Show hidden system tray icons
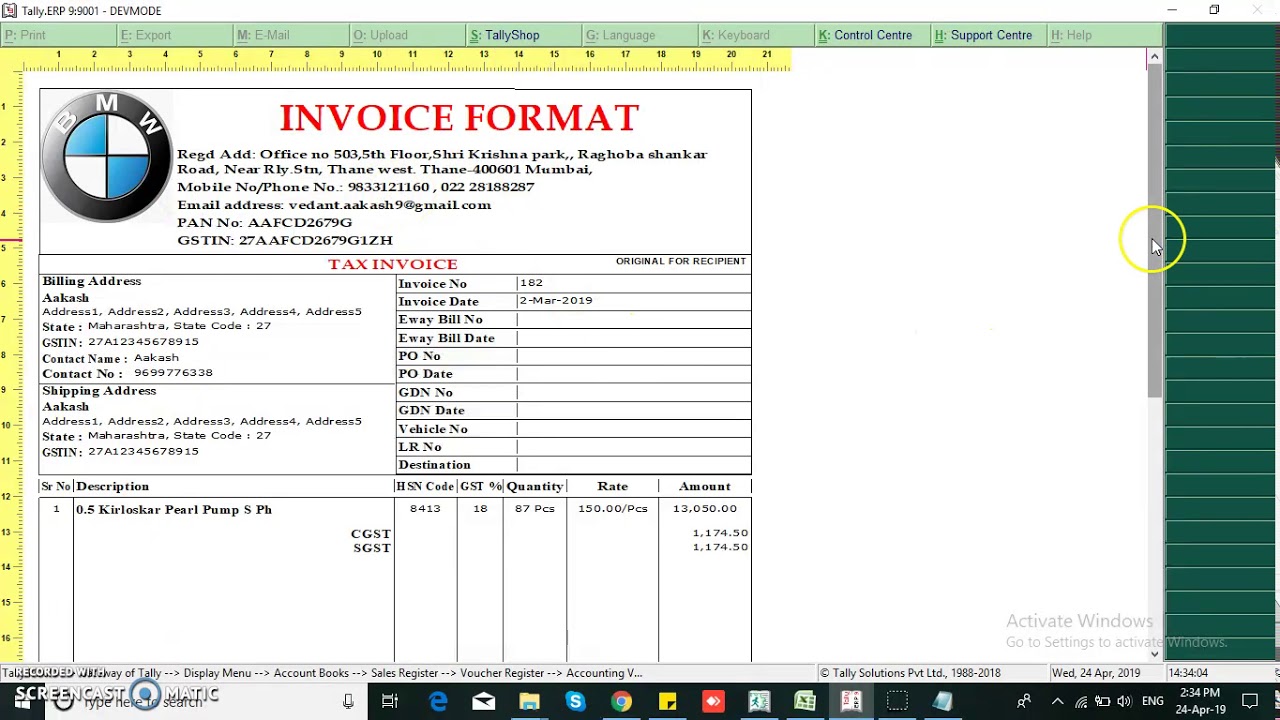 pos(1057,701)
